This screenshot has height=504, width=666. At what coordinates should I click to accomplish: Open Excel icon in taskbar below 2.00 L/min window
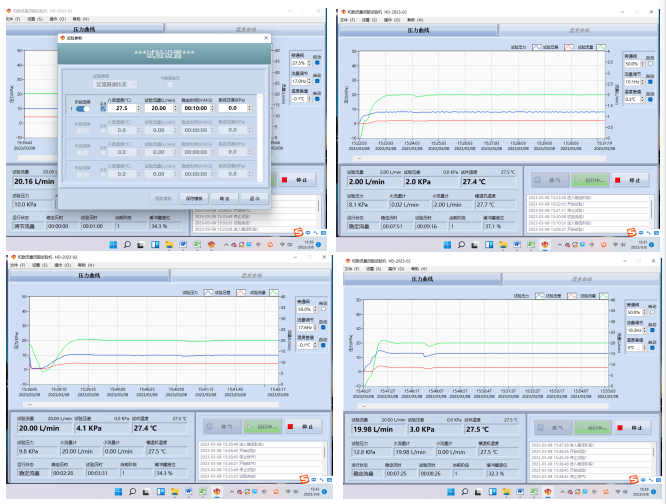click(x=531, y=245)
